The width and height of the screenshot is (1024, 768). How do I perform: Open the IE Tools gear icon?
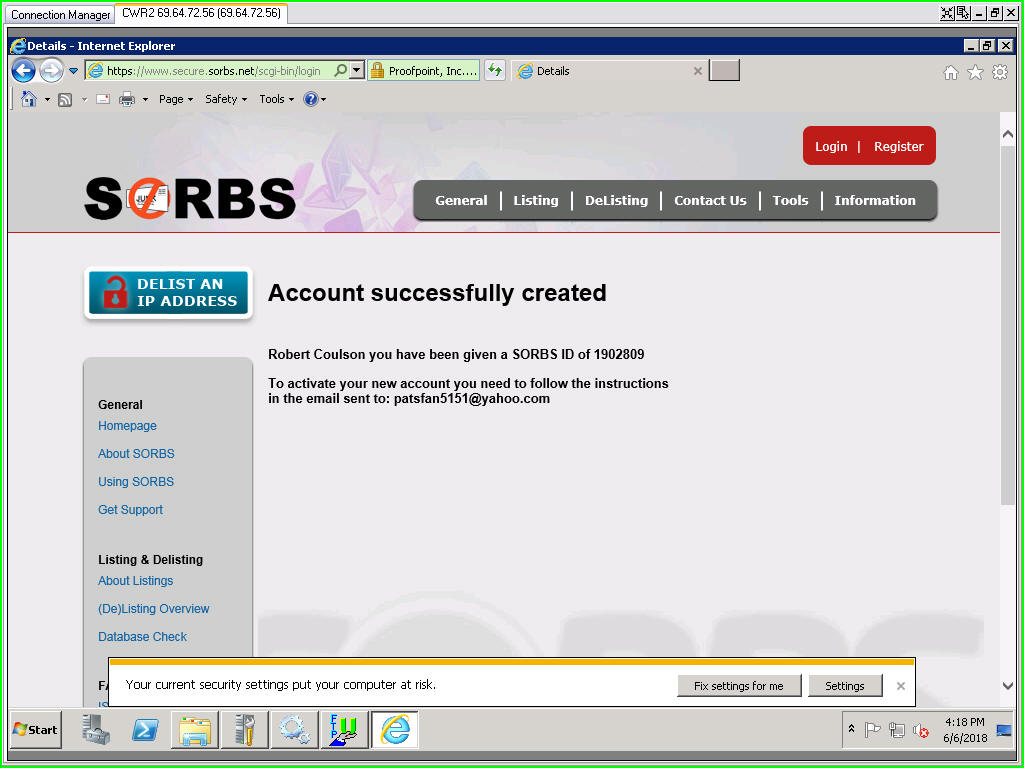(x=1000, y=72)
